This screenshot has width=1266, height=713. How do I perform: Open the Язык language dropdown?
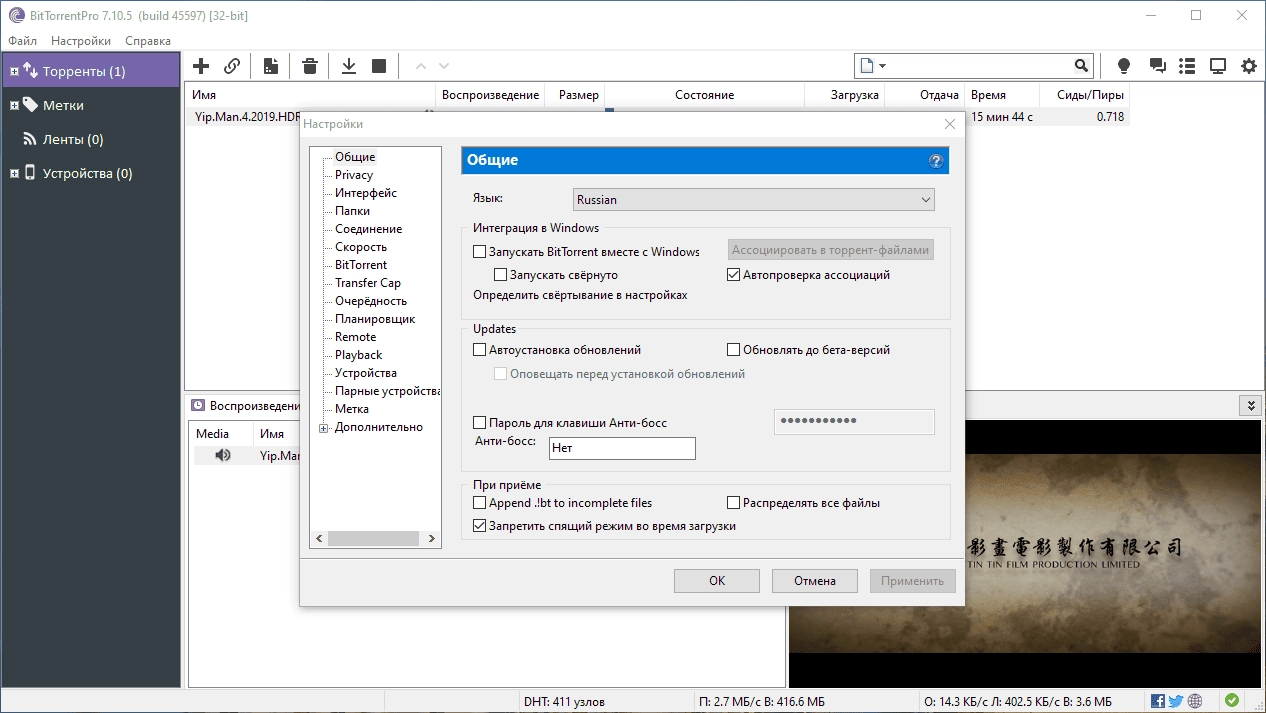point(754,199)
